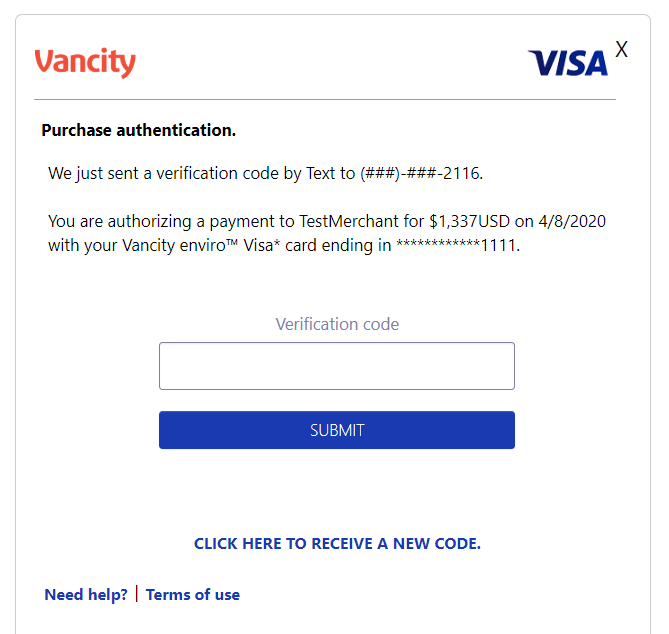Viewport: 669px width, 634px height.
Task: Request a new verification code
Action: 337,544
